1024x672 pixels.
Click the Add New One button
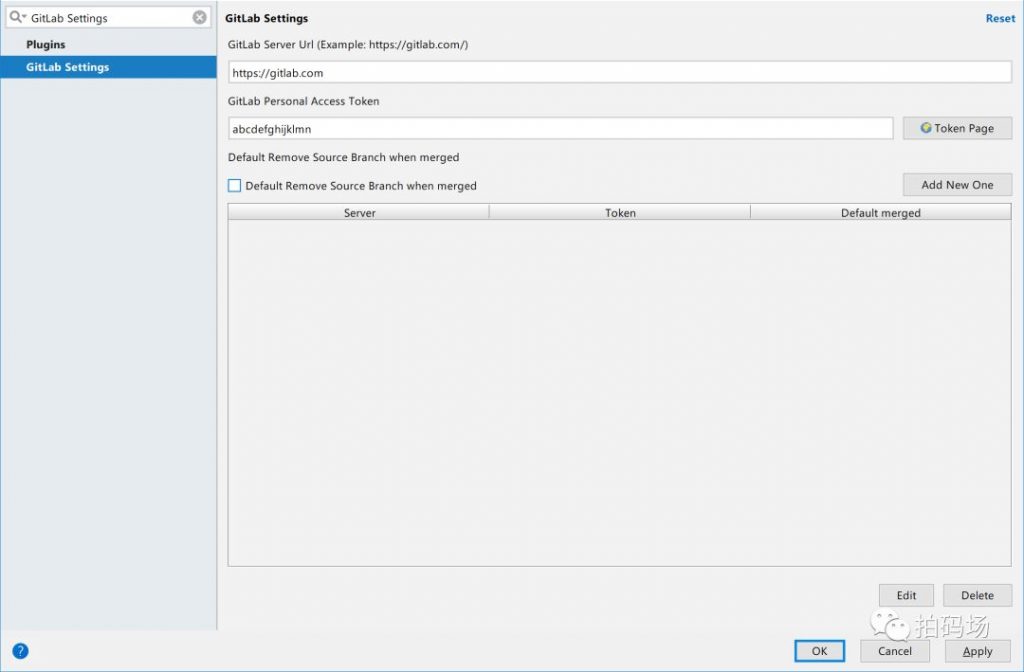pos(957,185)
